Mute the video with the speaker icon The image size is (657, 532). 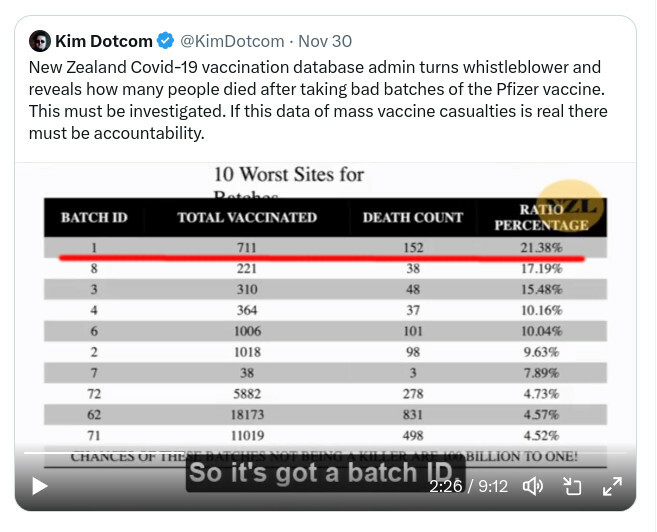(533, 486)
